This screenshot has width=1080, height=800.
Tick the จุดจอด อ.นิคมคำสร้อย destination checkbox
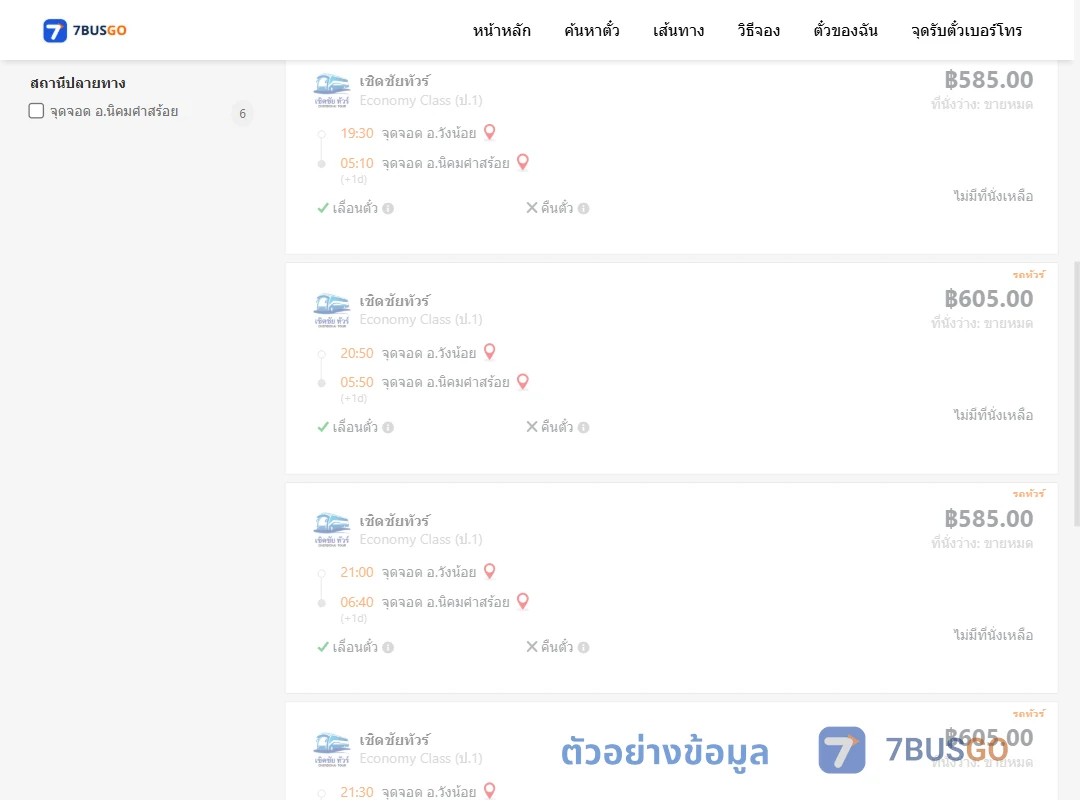point(36,111)
